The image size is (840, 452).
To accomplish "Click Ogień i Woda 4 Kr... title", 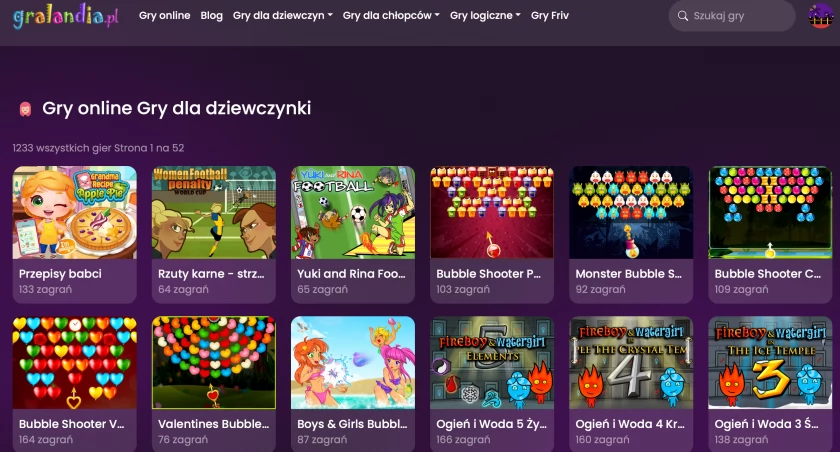I will point(630,424).
